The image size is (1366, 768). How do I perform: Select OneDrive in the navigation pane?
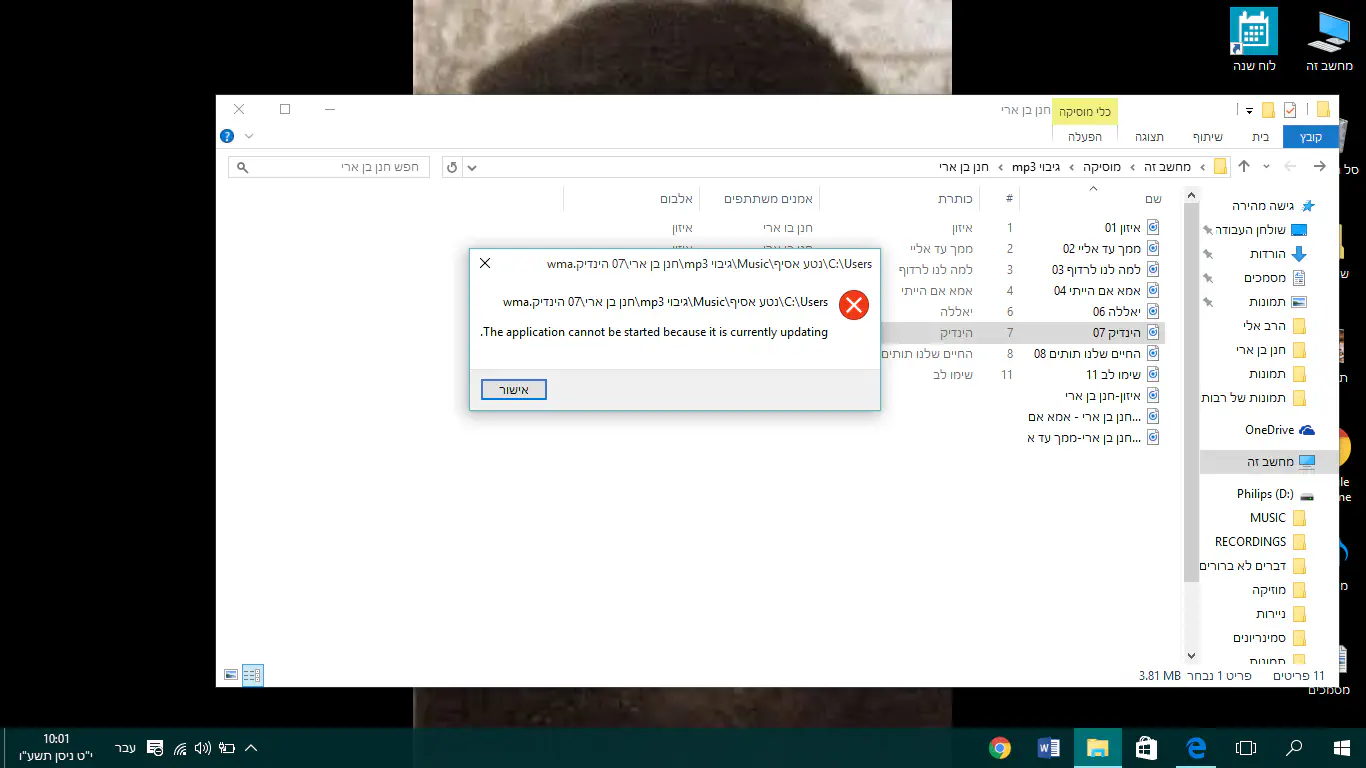[1269, 430]
